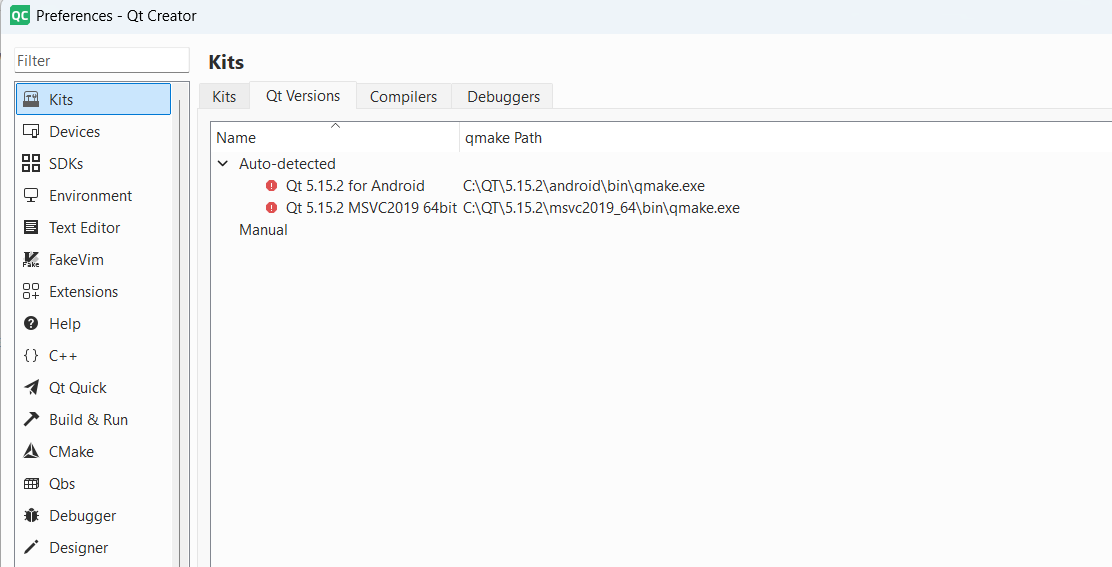Image resolution: width=1112 pixels, height=567 pixels.
Task: Open FakeVim settings icon
Action: point(31,260)
